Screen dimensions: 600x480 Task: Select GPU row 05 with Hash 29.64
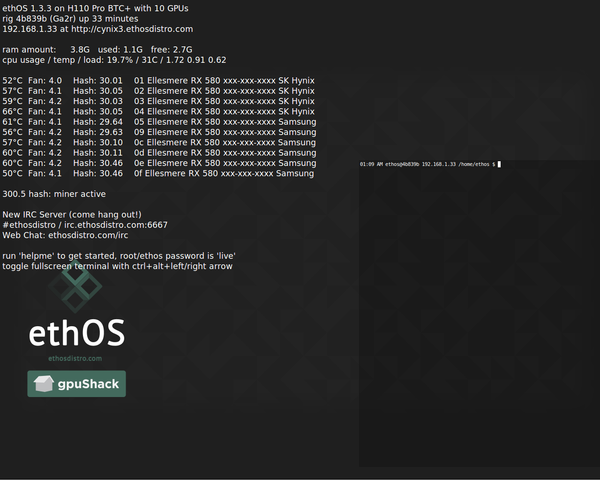click(x=159, y=122)
